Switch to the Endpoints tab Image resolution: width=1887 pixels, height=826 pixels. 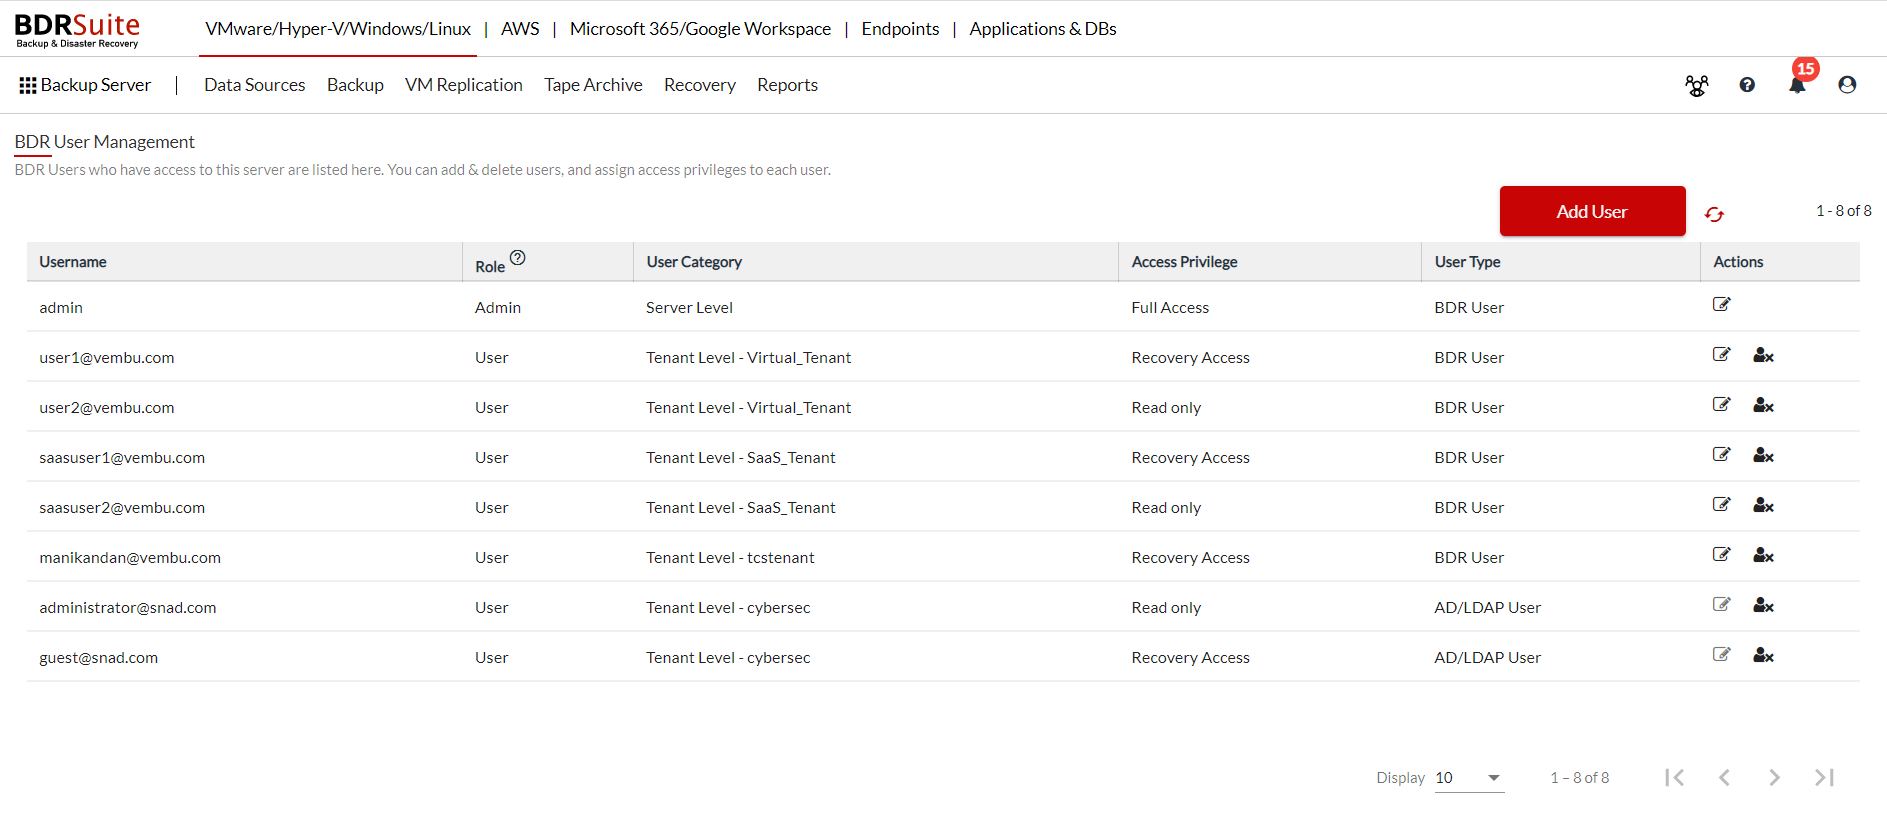(x=900, y=29)
